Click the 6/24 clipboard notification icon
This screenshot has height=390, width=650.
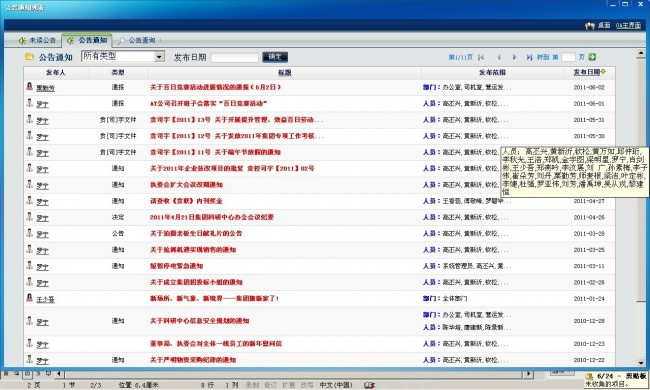(589, 376)
